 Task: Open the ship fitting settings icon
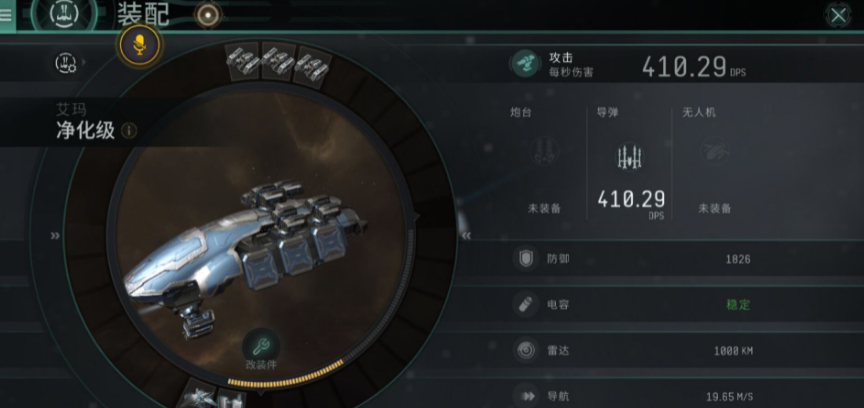66,62
